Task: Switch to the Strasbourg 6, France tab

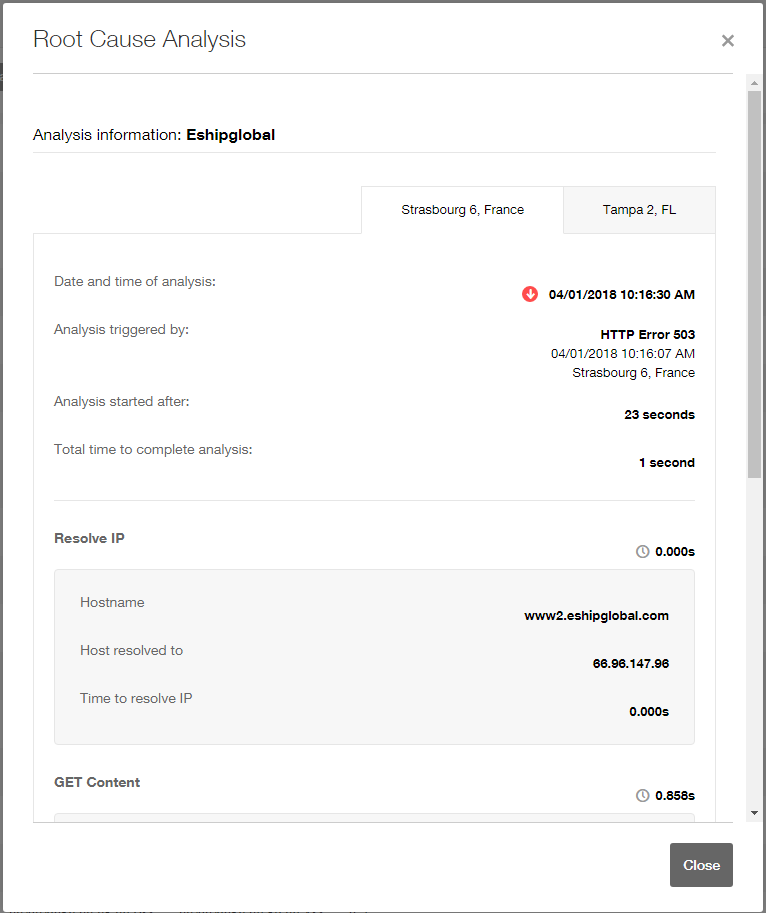Action: [462, 210]
